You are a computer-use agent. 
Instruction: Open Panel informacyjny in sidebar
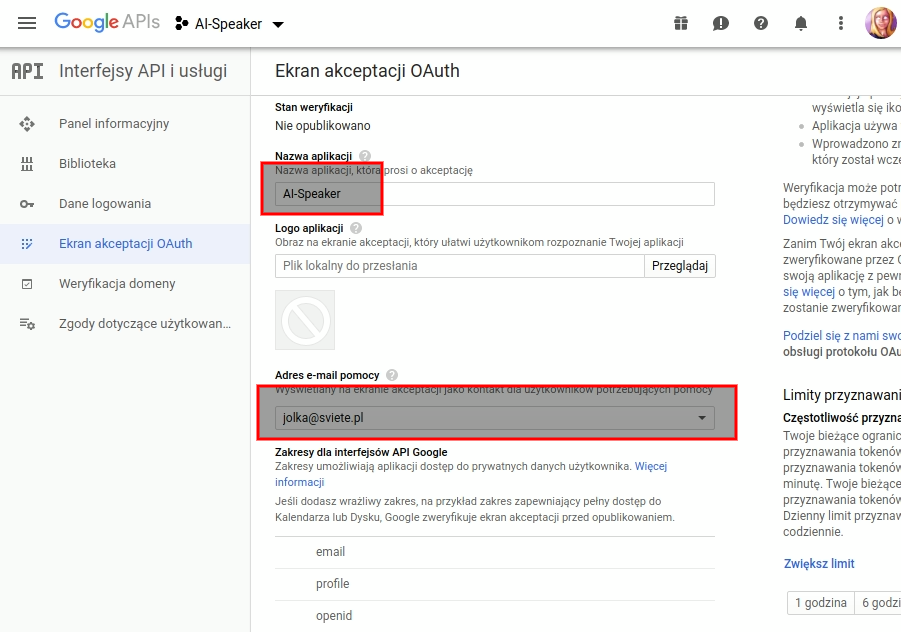pos(125,124)
